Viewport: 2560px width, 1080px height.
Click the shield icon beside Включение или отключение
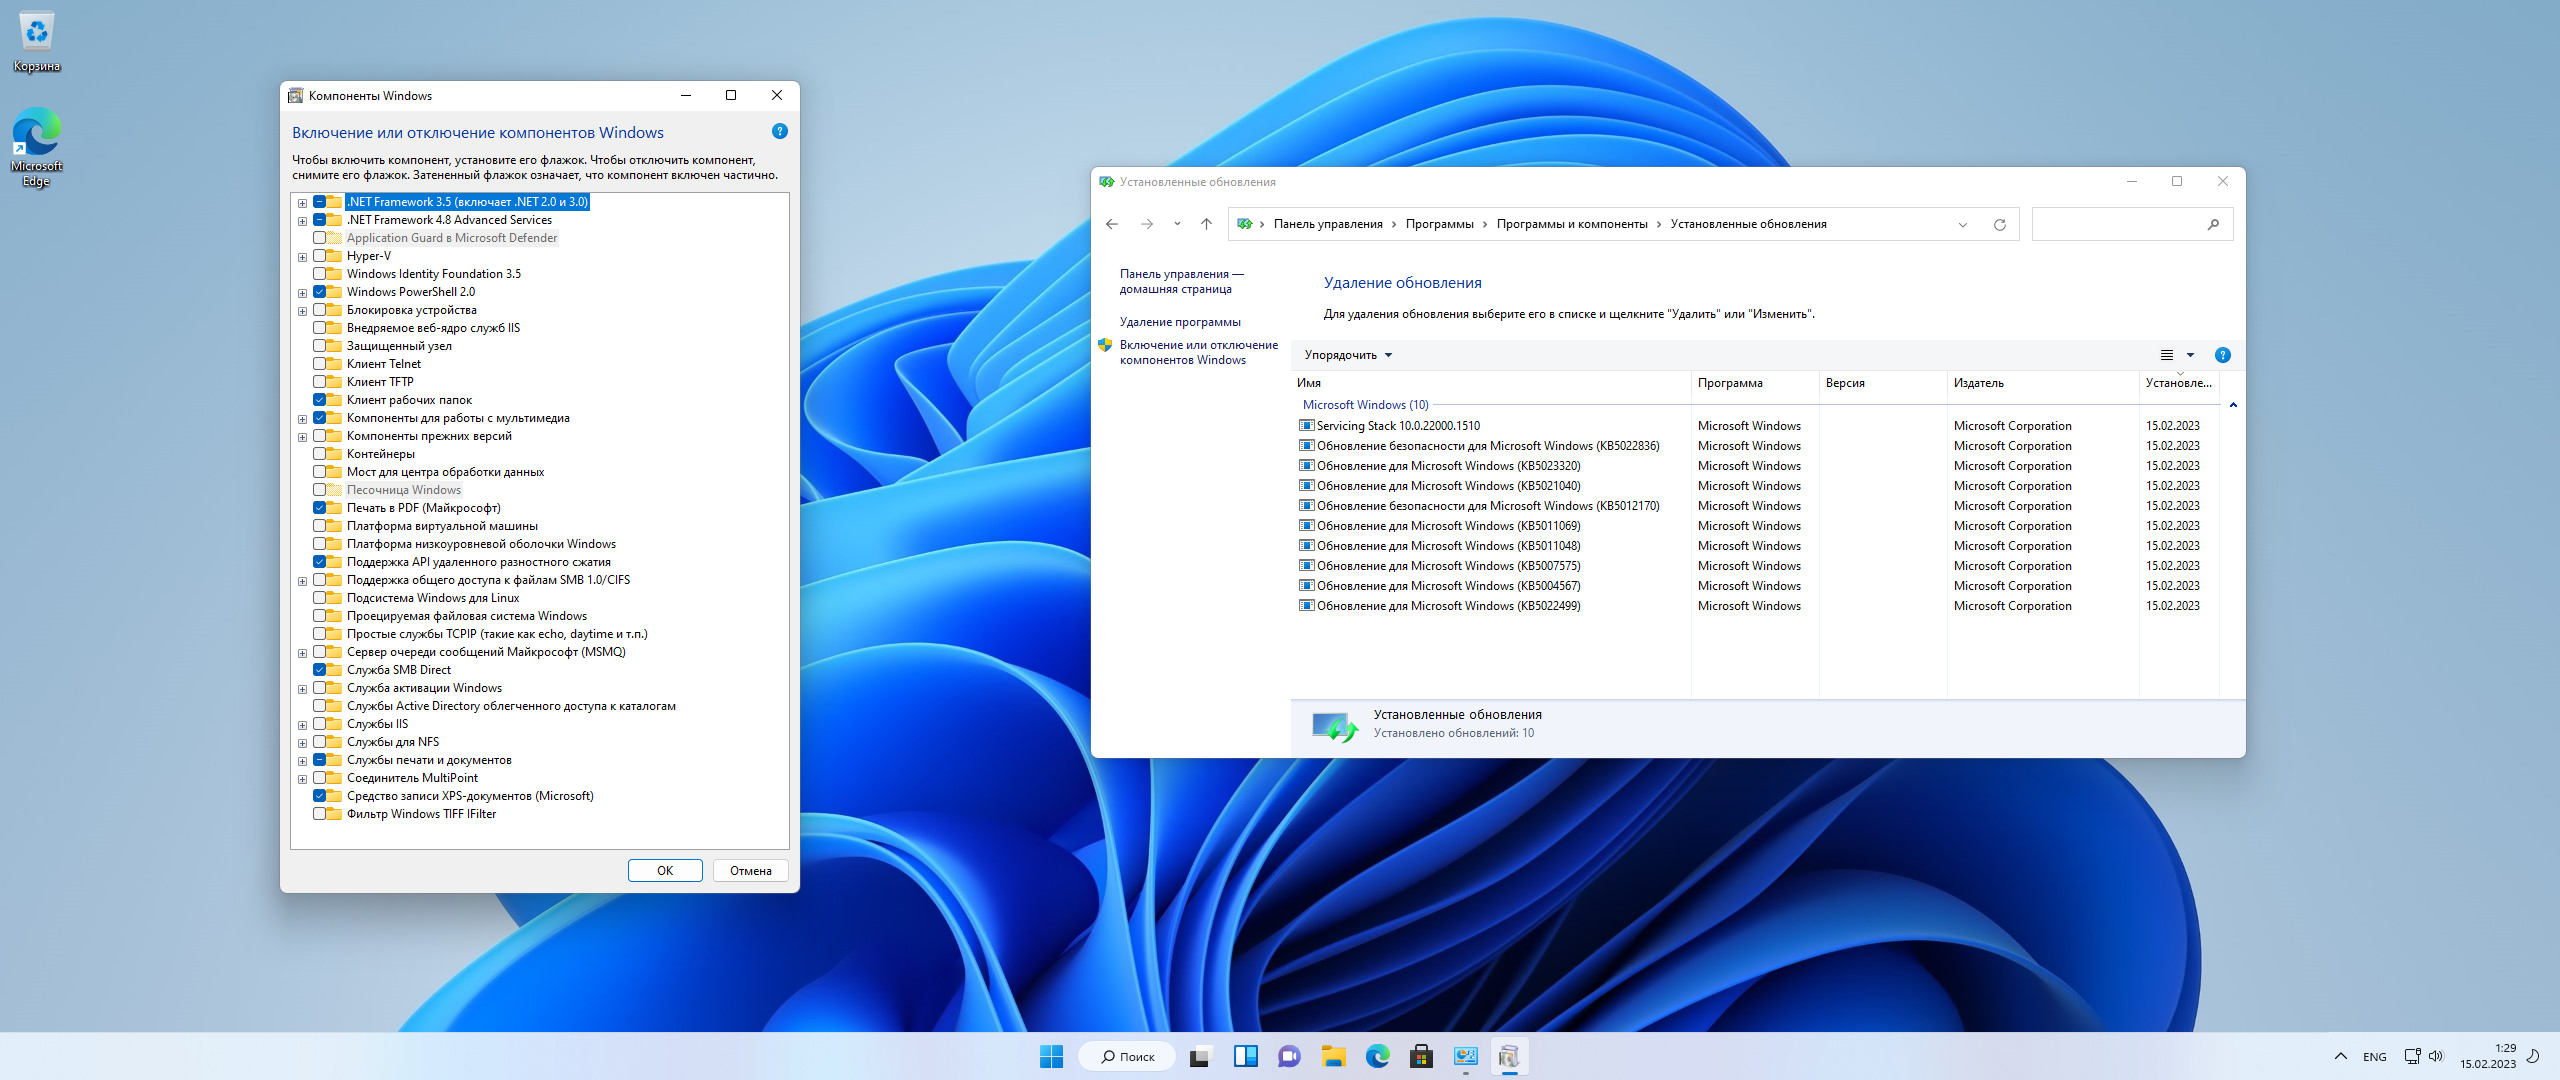[1105, 345]
